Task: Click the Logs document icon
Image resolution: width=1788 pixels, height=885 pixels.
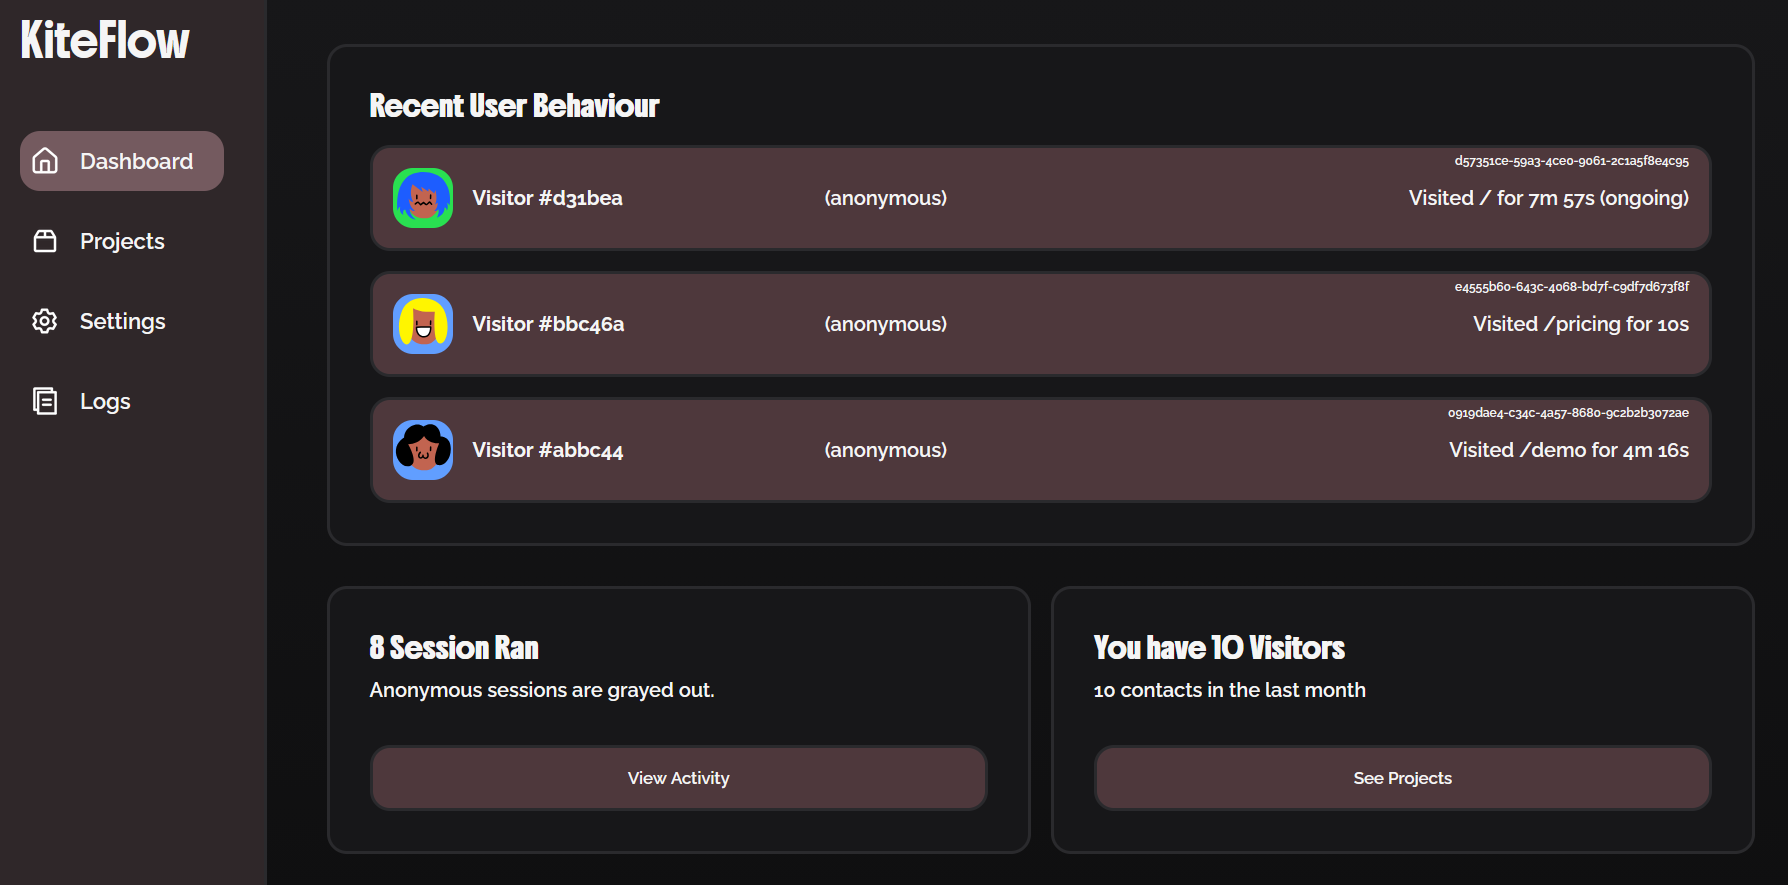Action: (x=45, y=401)
